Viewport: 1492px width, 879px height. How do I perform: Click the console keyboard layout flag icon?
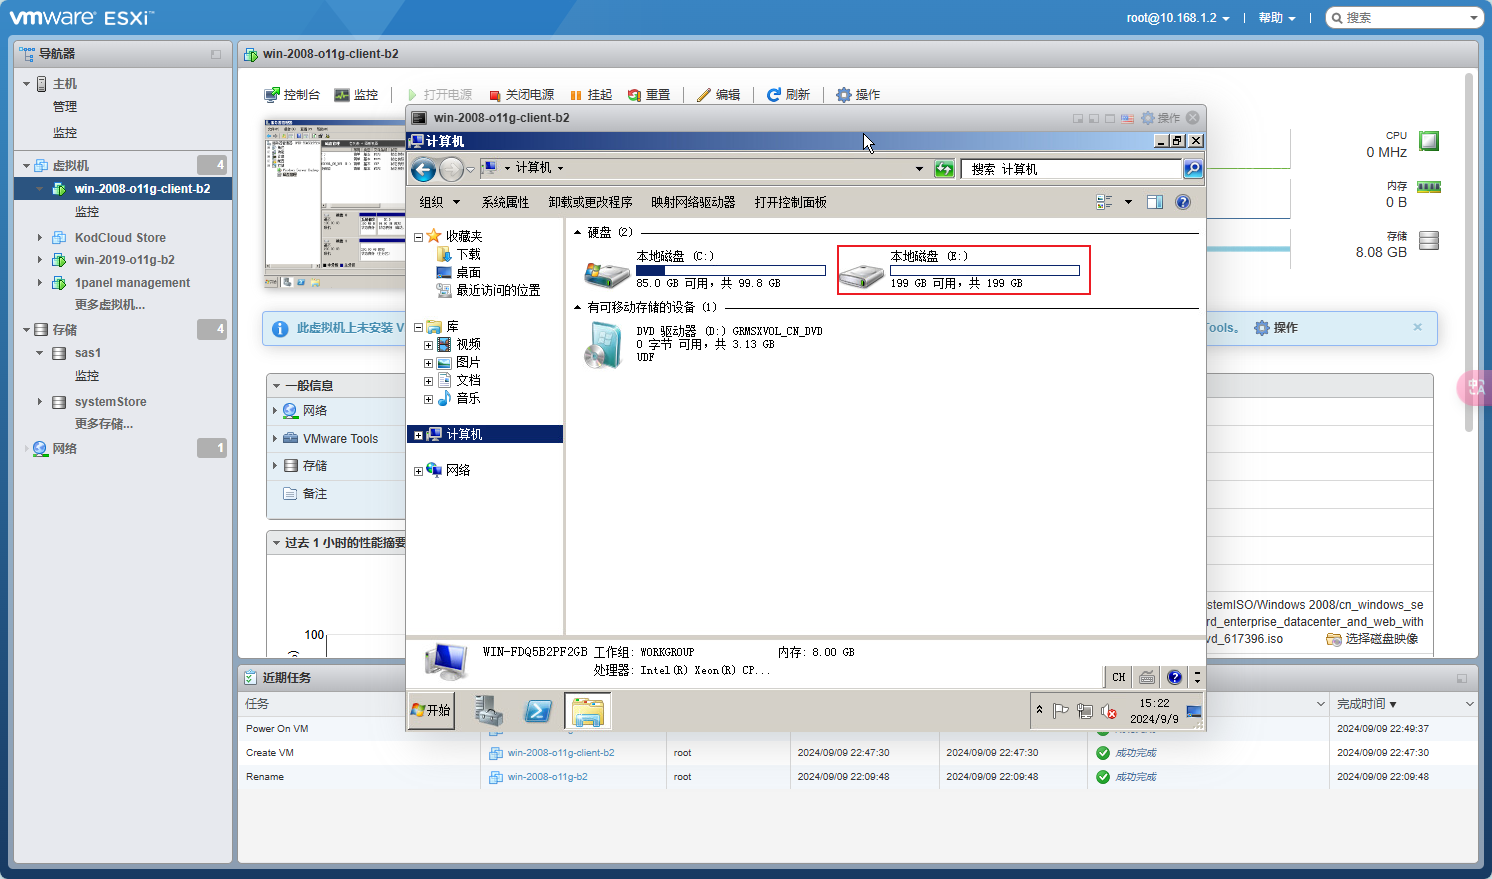click(x=1128, y=118)
